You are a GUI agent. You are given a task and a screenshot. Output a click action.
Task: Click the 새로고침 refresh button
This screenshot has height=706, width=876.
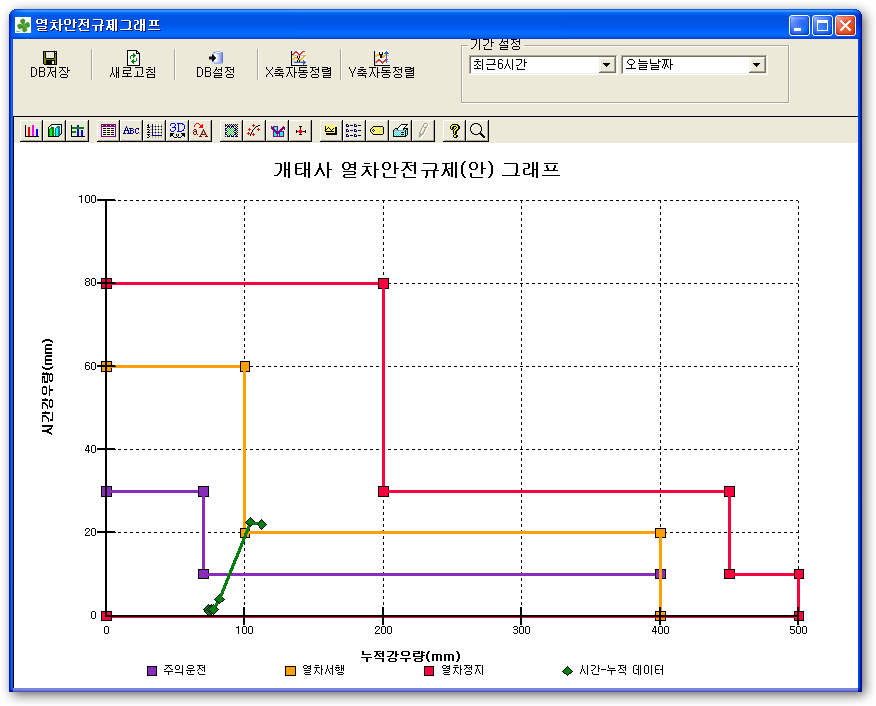[x=133, y=65]
